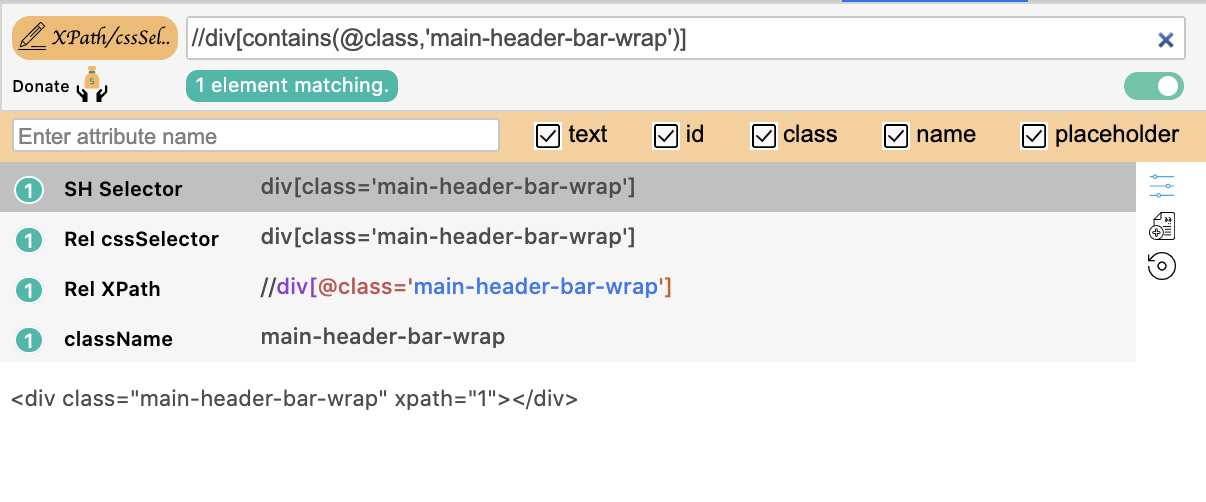Disable the name attribute checkbox
The height and width of the screenshot is (502, 1206).
pyautogui.click(x=896, y=136)
